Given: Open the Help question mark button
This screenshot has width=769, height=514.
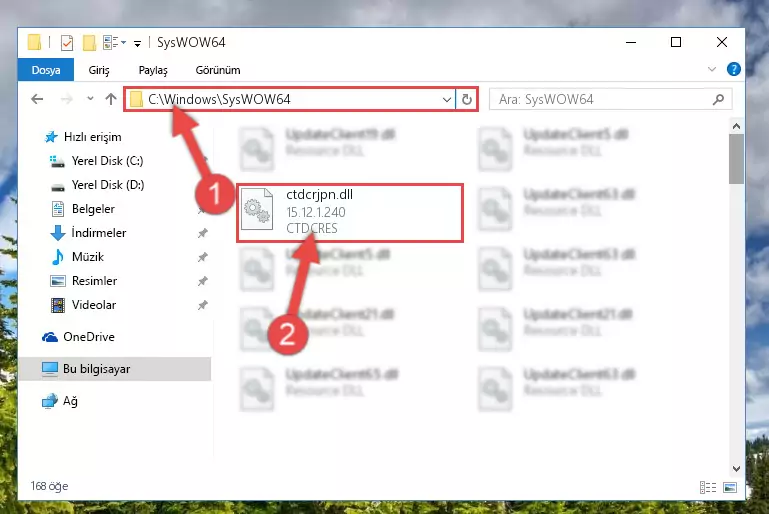Looking at the screenshot, I should (x=734, y=69).
